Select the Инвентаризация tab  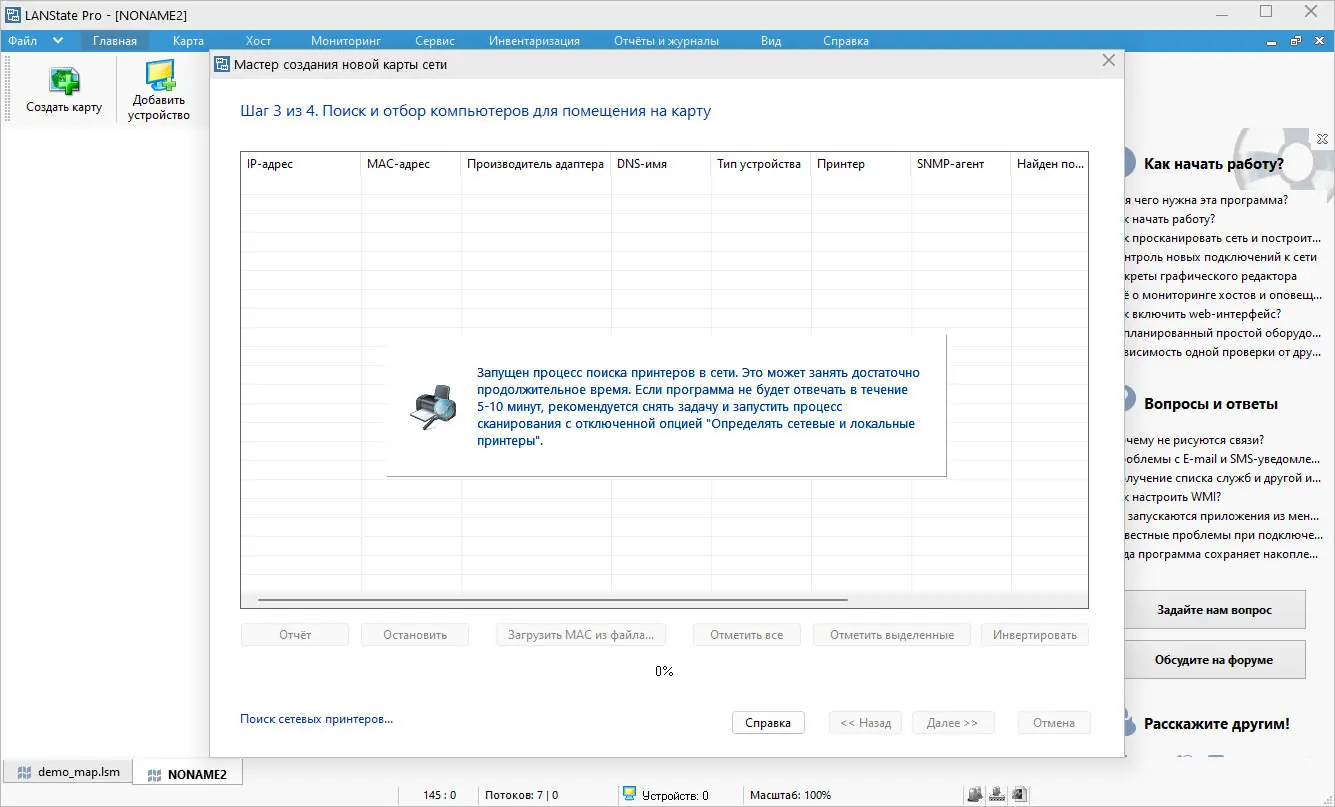pos(534,41)
